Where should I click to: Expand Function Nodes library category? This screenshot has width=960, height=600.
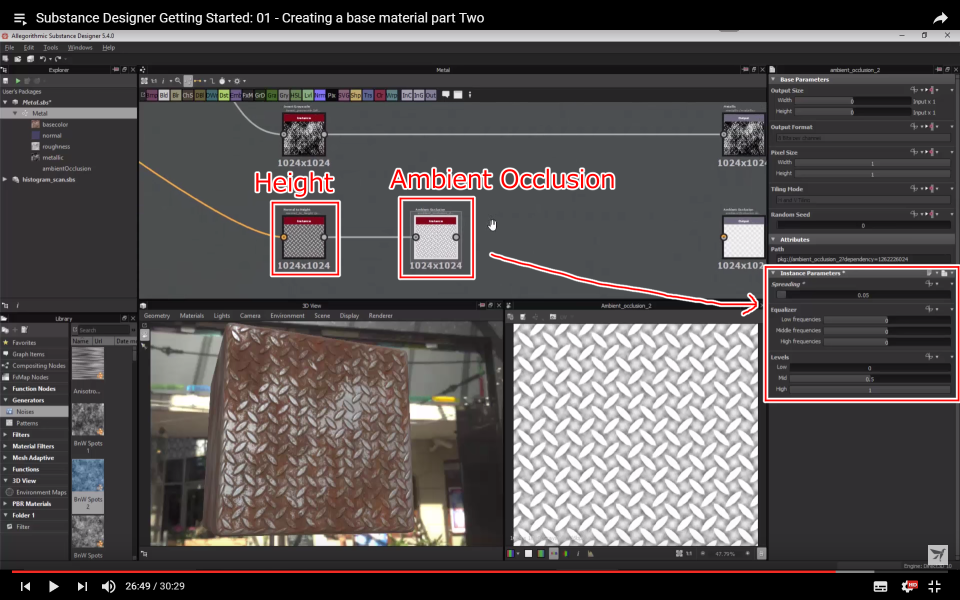point(6,389)
